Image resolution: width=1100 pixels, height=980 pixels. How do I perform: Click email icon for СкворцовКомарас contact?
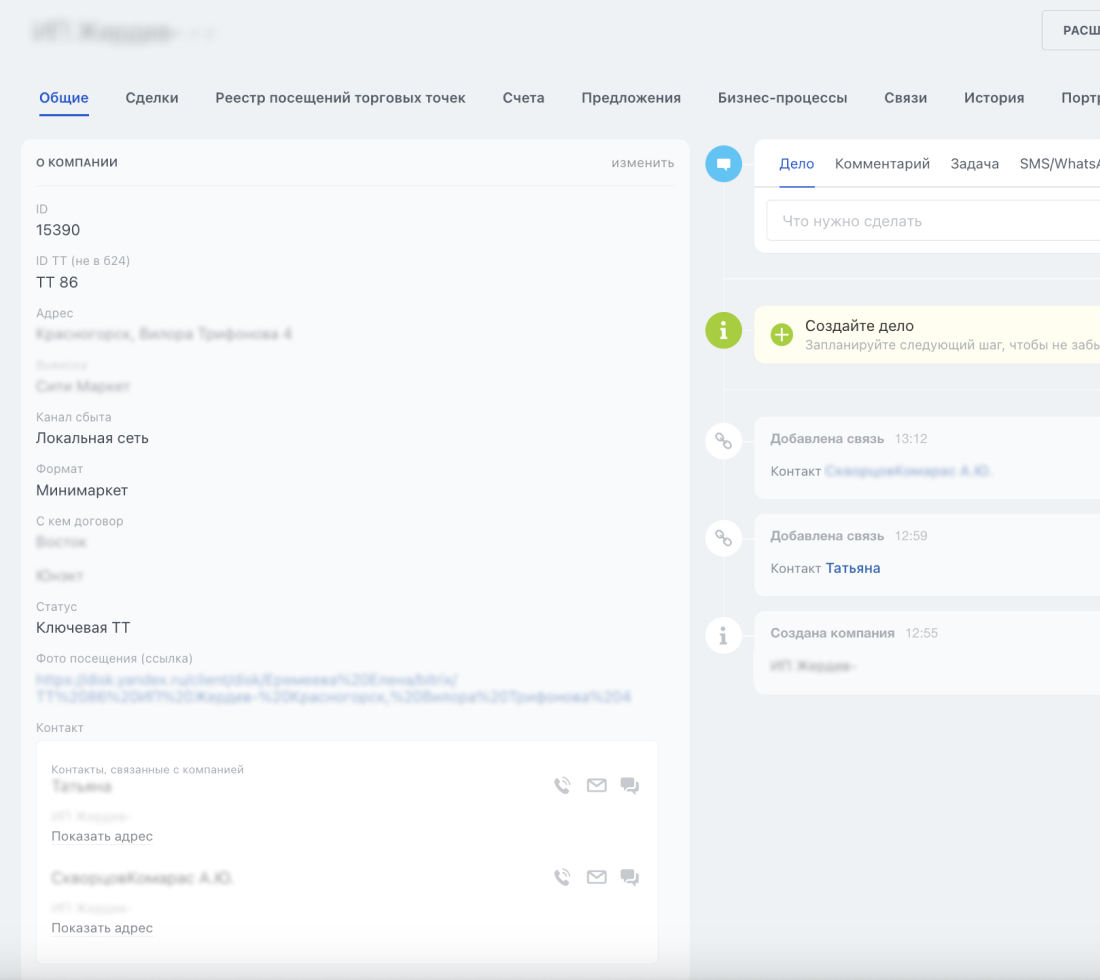pos(596,878)
